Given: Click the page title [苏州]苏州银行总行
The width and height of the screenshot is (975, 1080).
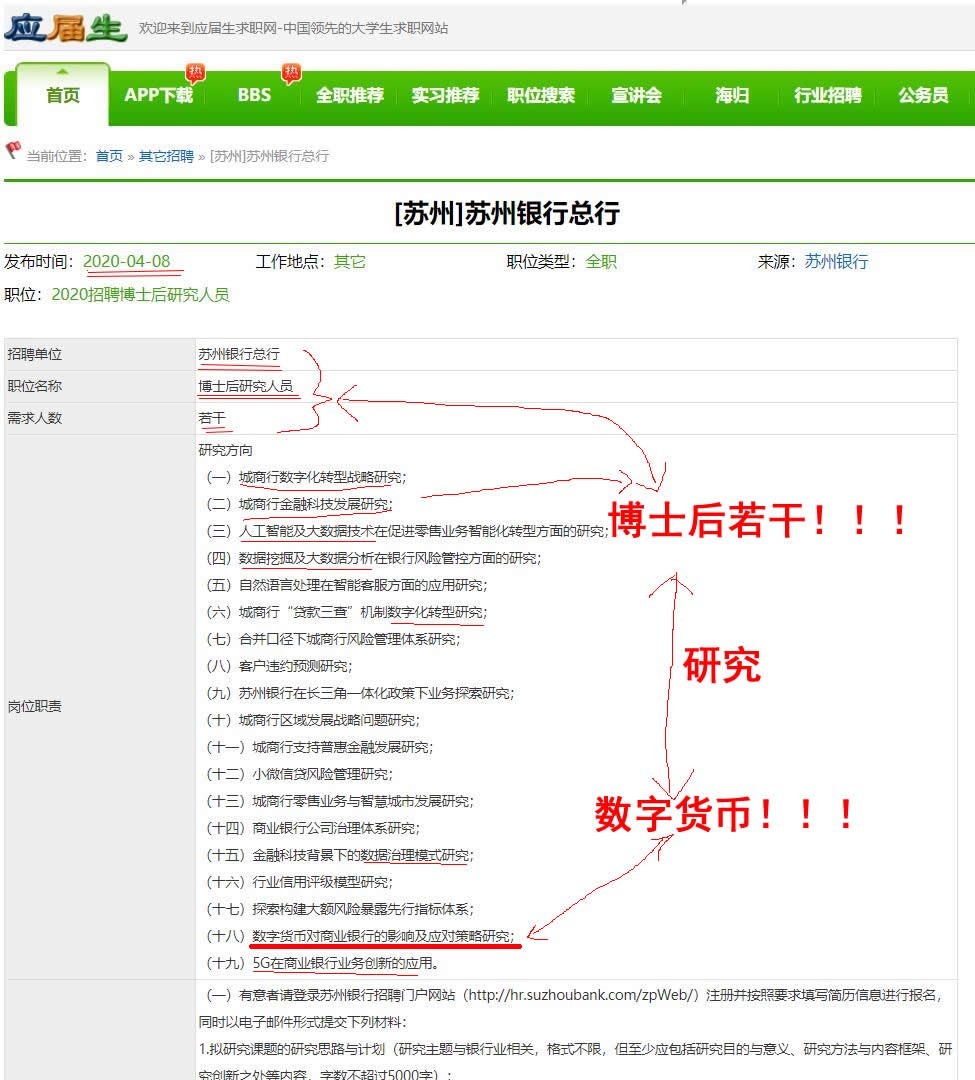Looking at the screenshot, I should tap(507, 214).
